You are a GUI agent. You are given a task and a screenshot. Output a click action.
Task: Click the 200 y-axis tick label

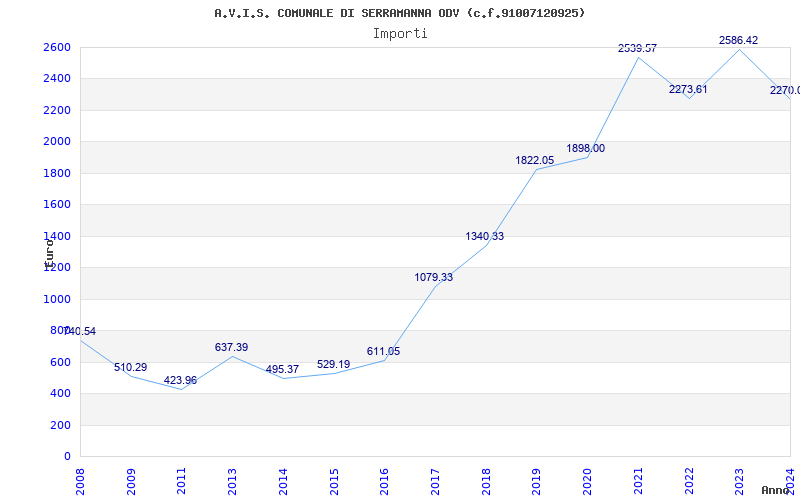point(60,425)
